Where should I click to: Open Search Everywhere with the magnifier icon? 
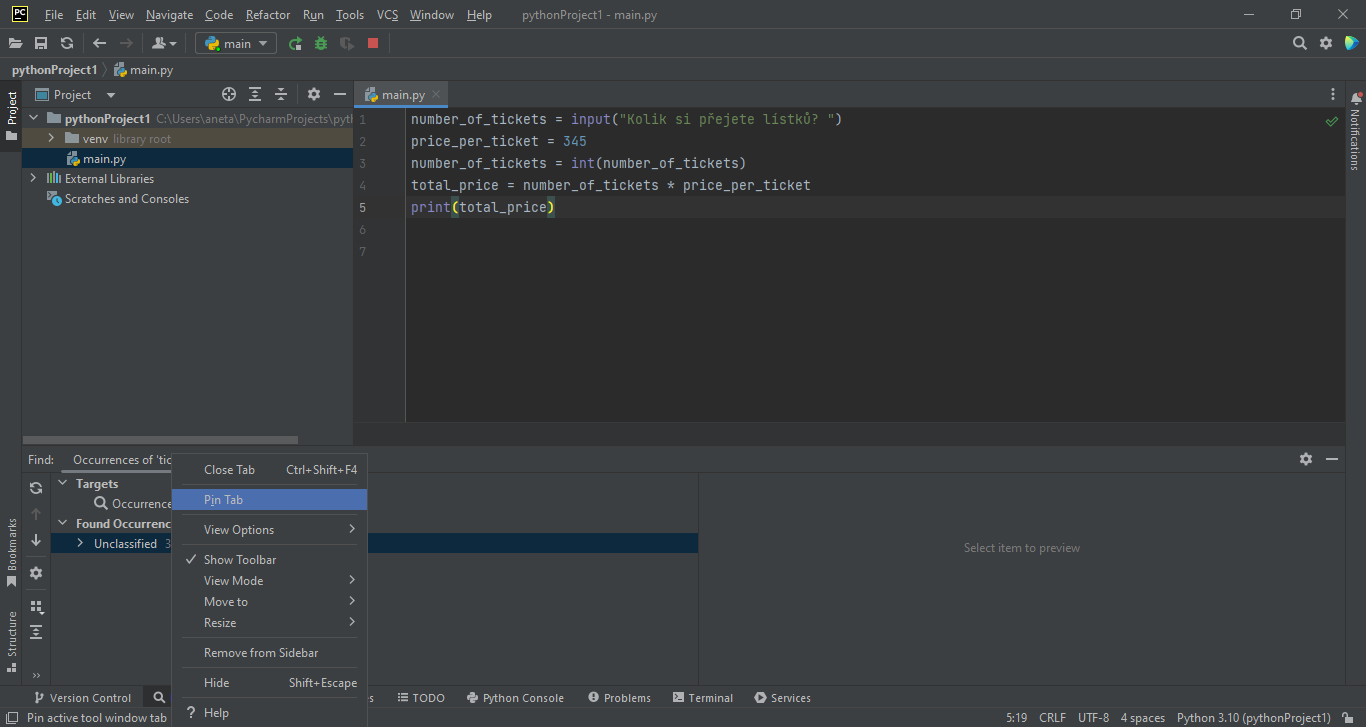click(x=1299, y=43)
